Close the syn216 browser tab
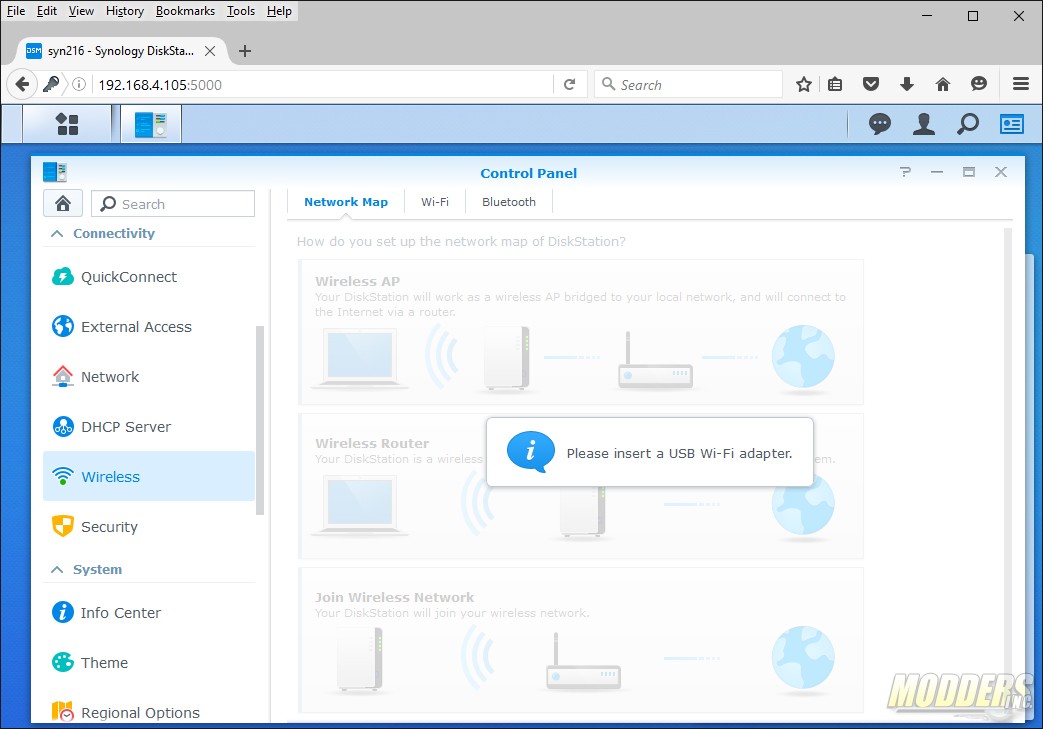 point(210,51)
